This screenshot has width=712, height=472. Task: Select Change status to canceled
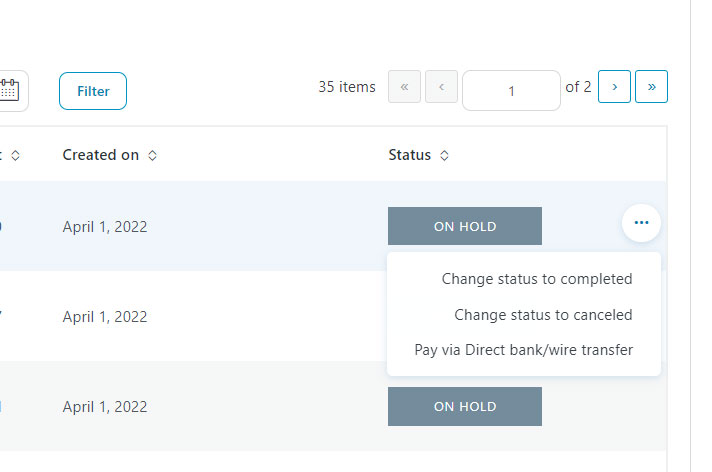(x=543, y=314)
